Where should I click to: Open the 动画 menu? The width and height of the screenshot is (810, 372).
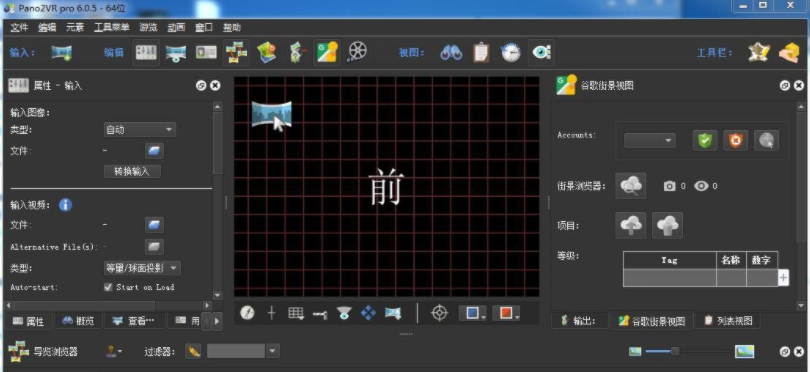176,27
